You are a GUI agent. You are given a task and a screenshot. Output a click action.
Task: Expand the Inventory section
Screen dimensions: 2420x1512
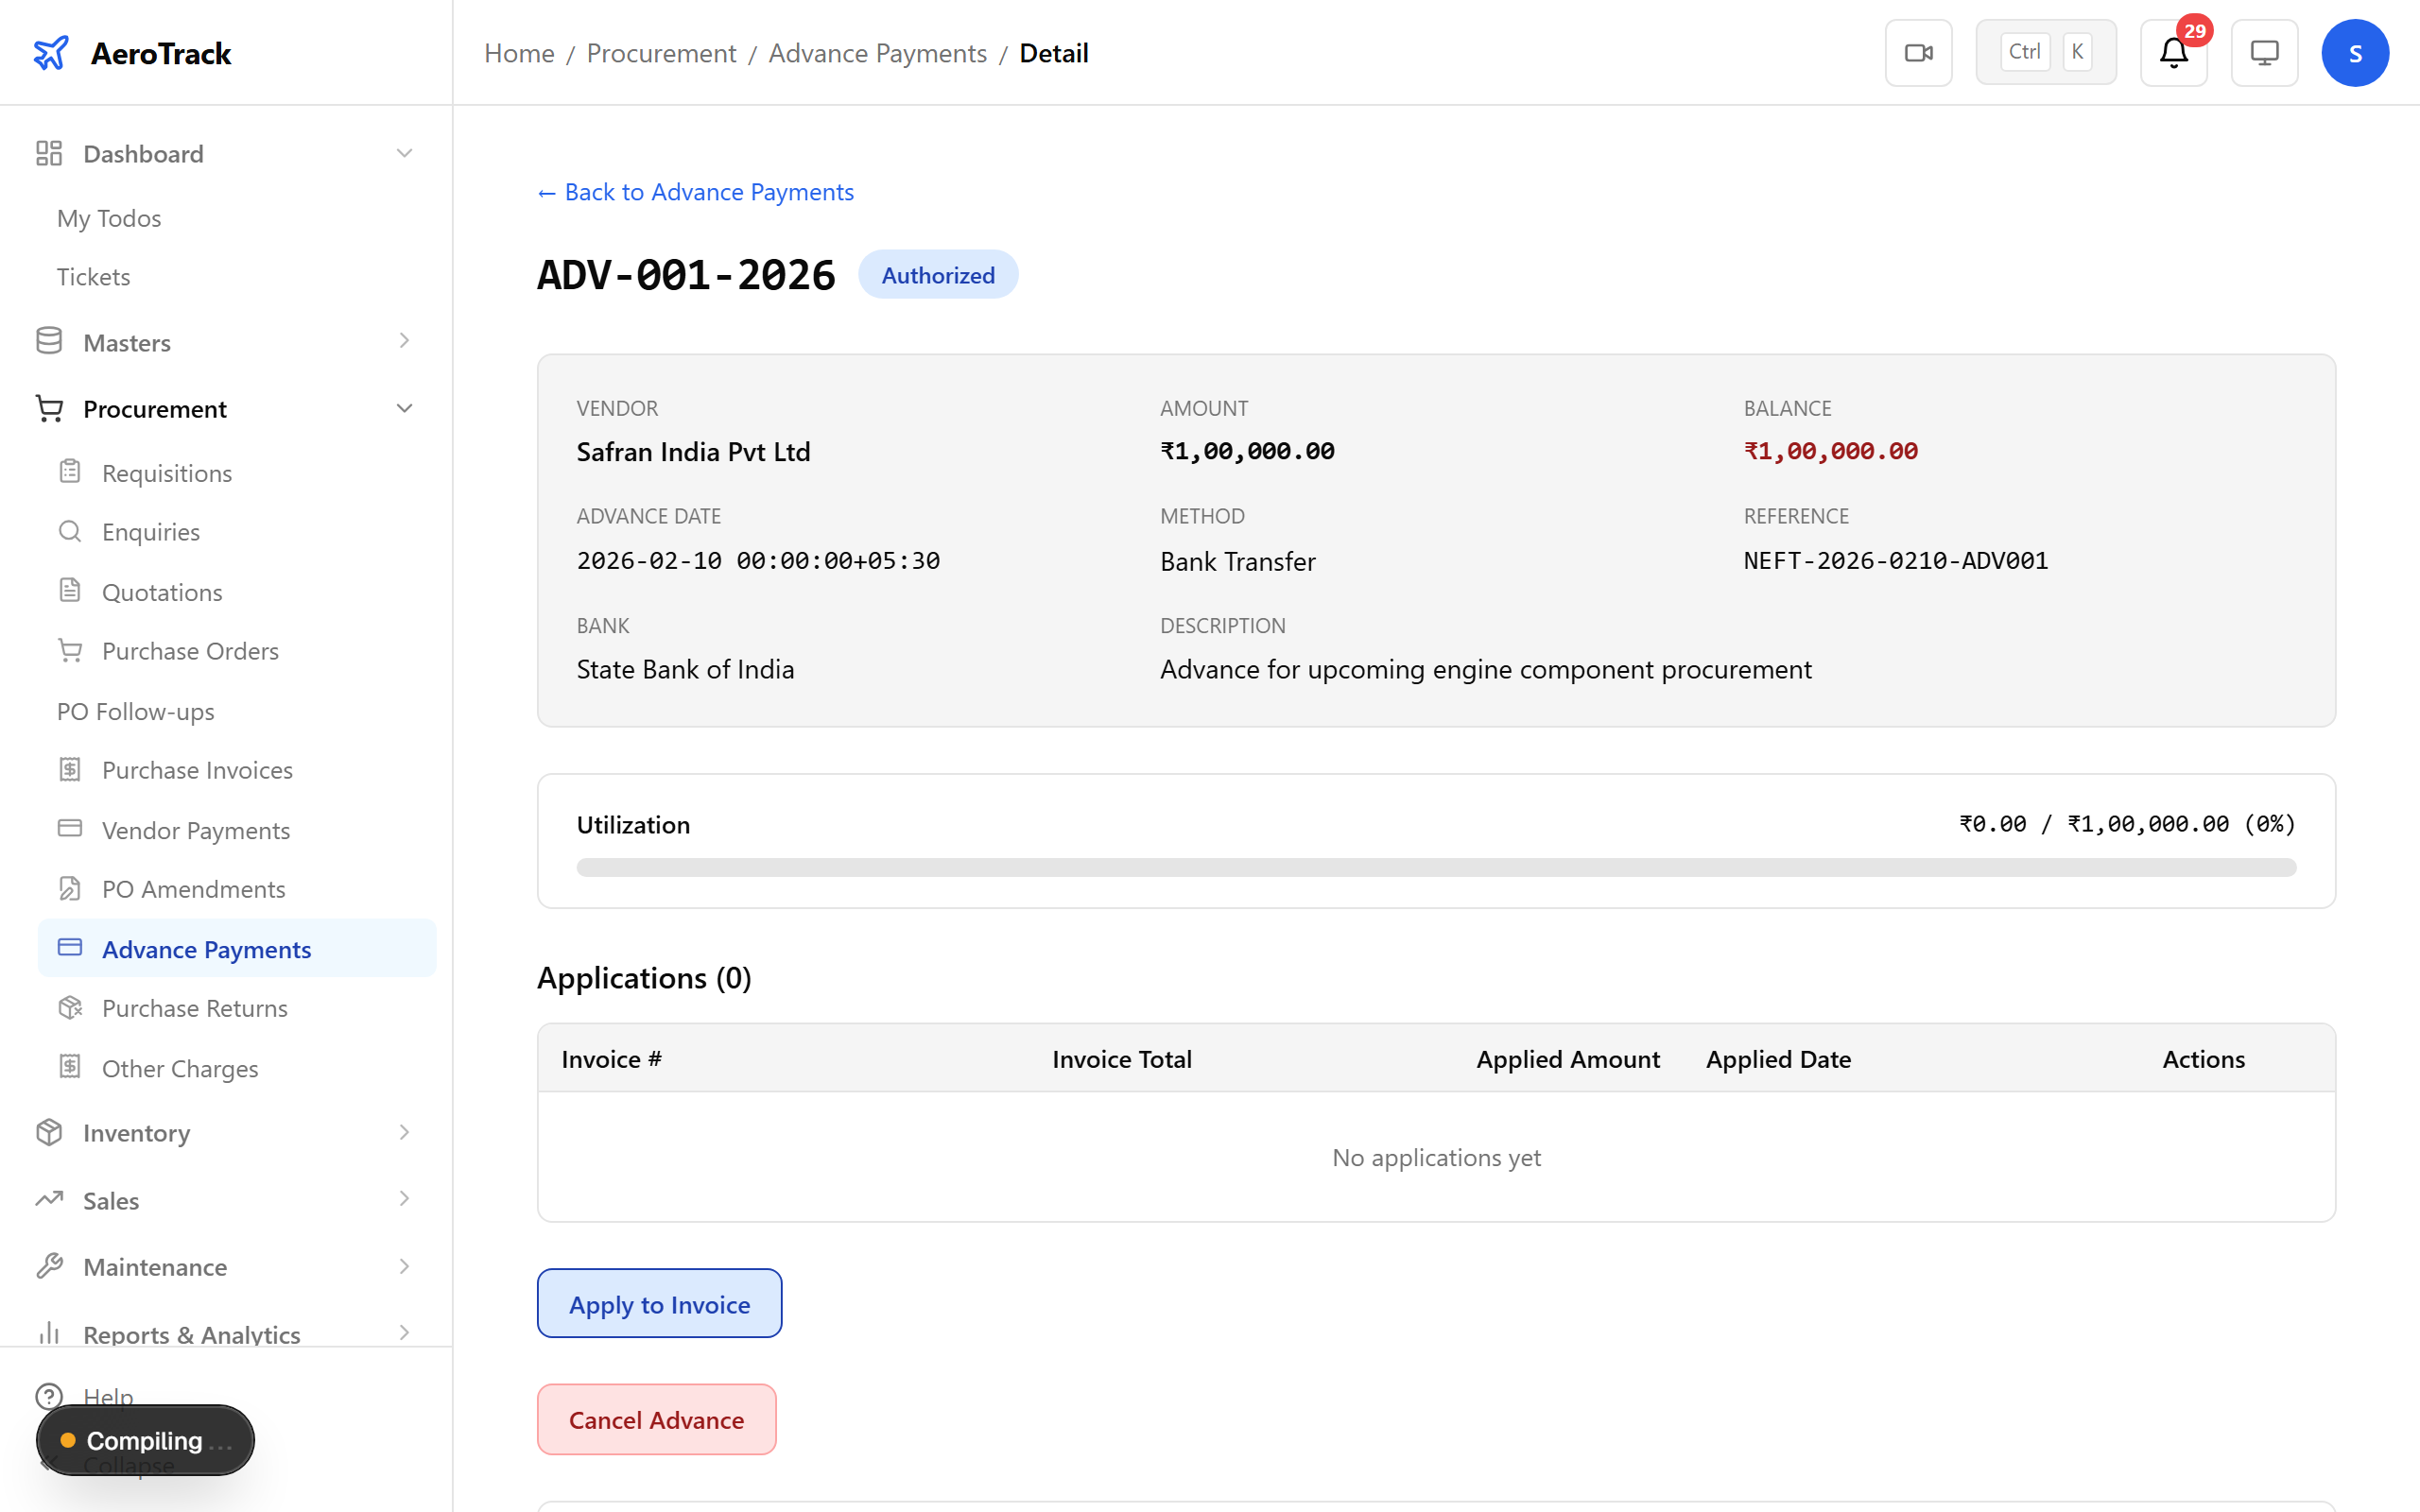[x=404, y=1132]
